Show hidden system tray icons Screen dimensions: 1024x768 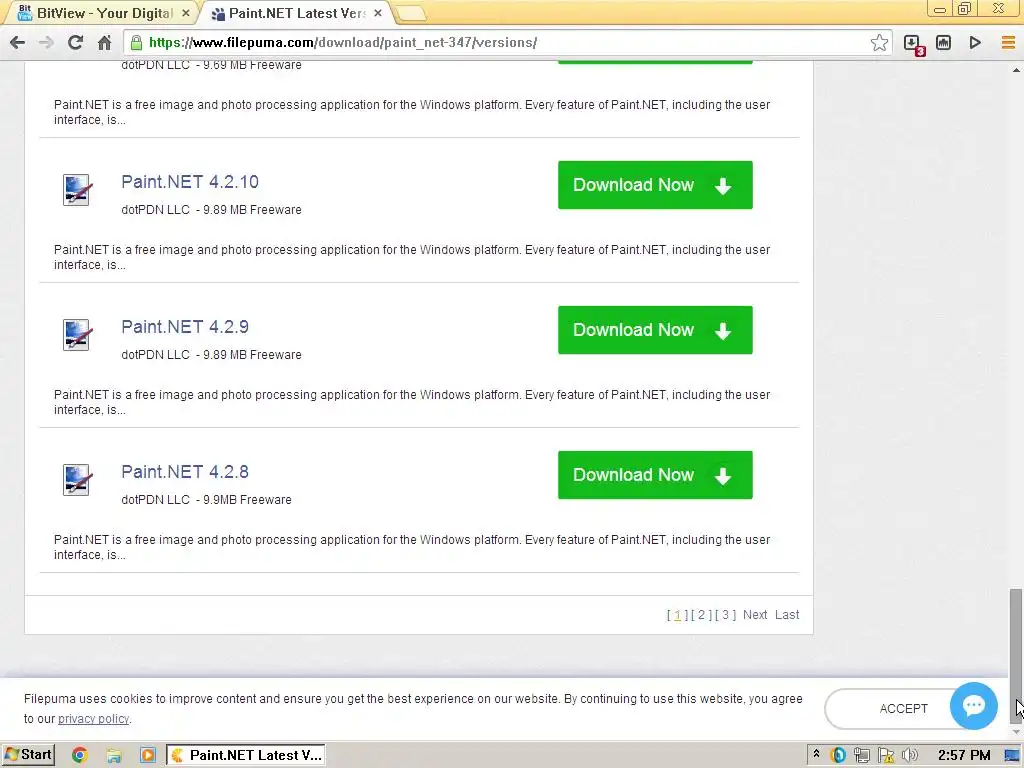(x=816, y=754)
